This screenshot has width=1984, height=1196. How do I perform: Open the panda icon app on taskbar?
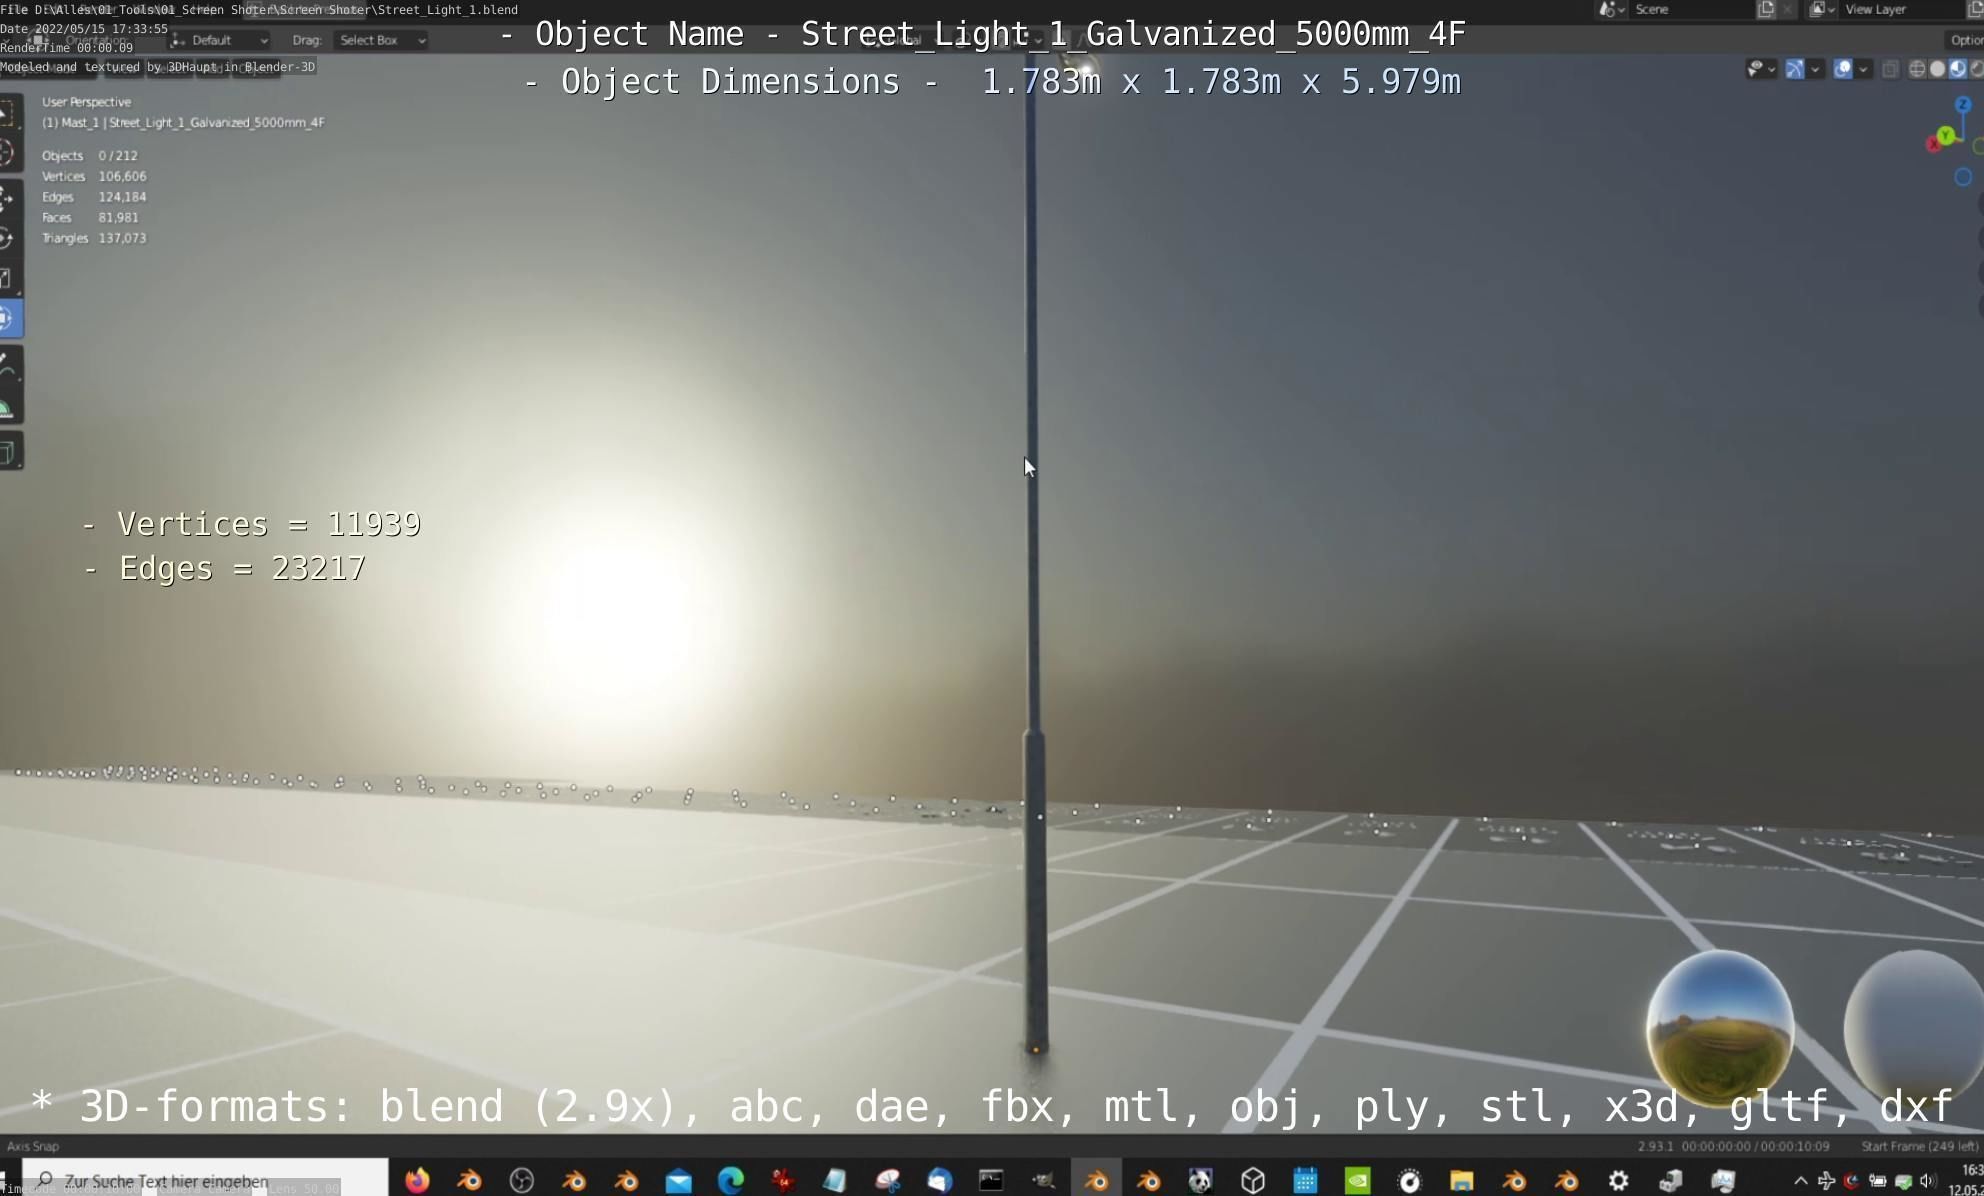pyautogui.click(x=1201, y=1181)
